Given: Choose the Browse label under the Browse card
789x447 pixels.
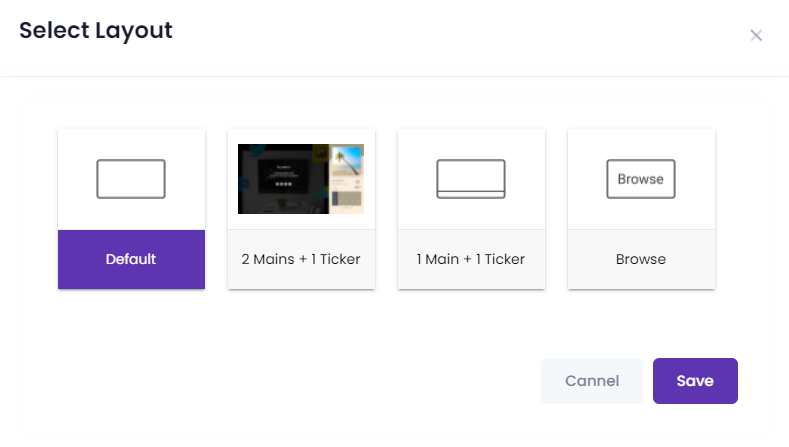Looking at the screenshot, I should pyautogui.click(x=641, y=259).
